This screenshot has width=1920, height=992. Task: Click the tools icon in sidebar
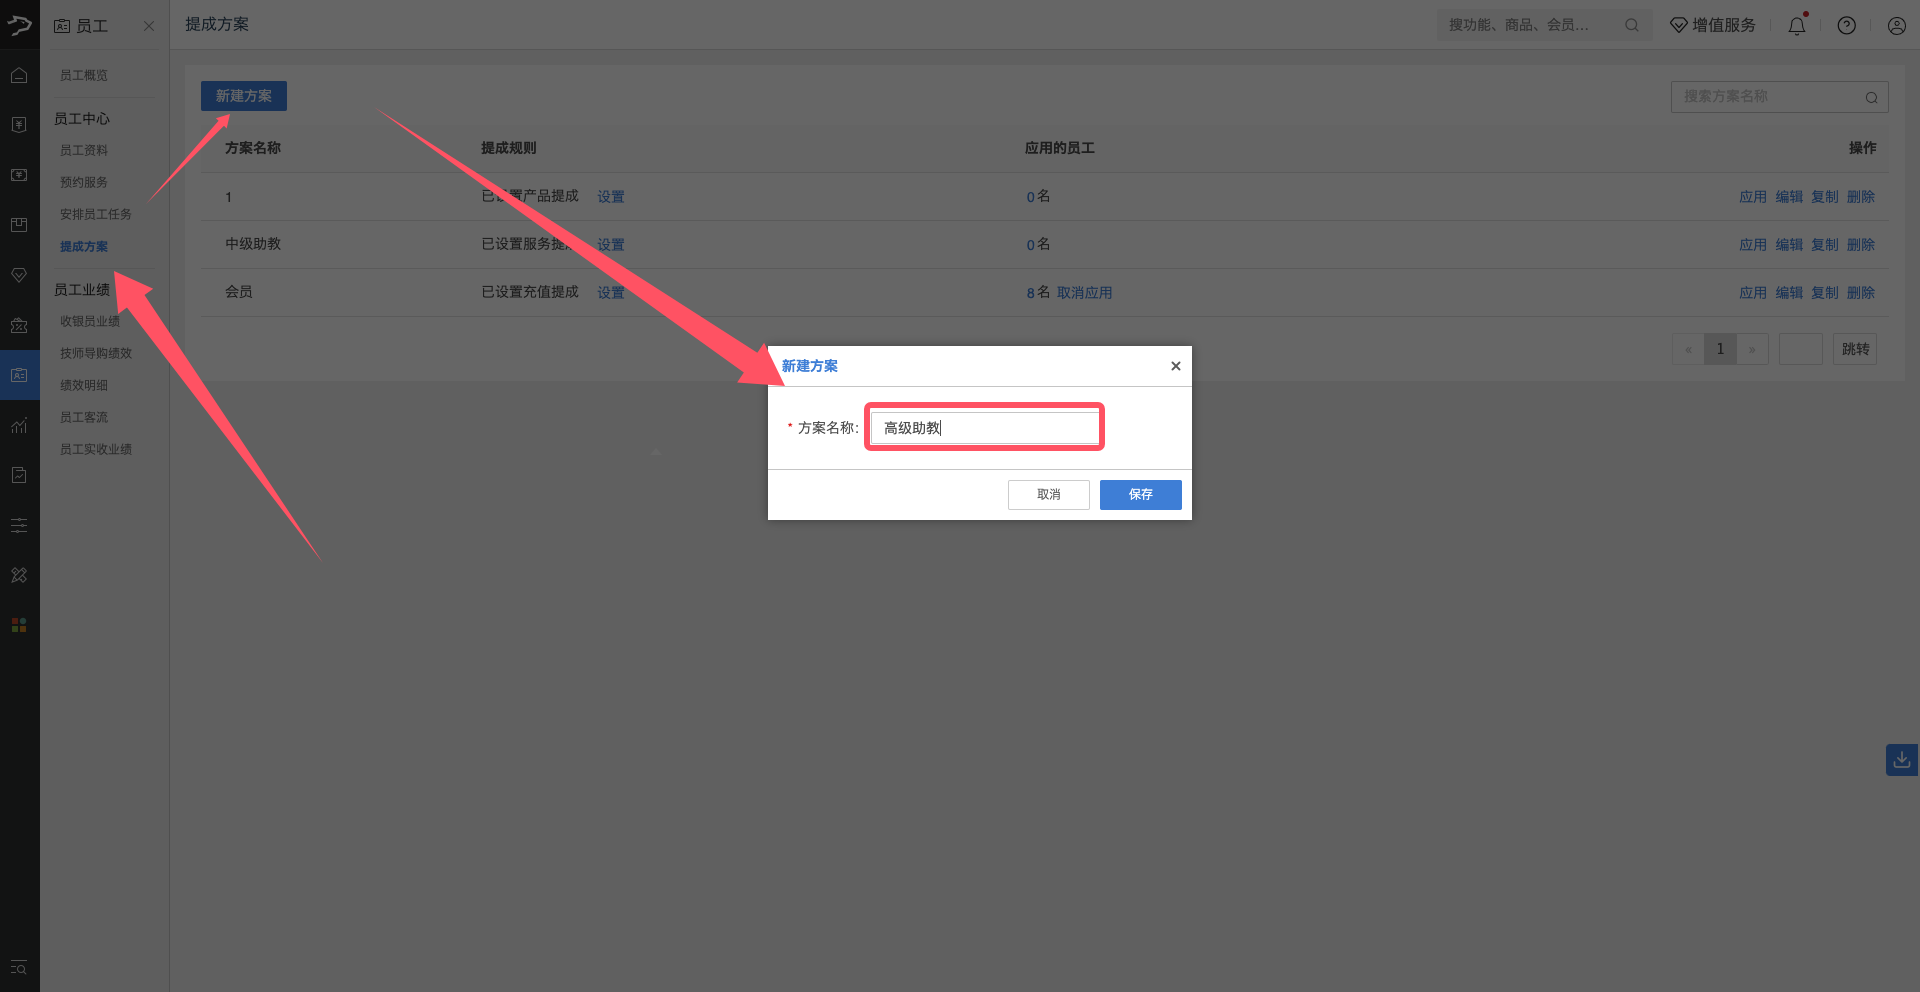coord(19,575)
